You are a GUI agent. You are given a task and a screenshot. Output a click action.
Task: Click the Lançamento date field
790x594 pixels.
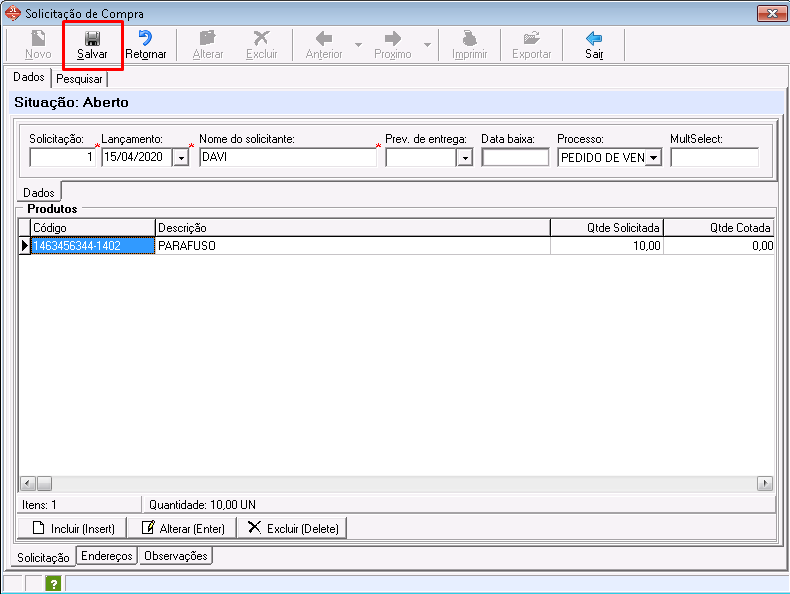(137, 157)
